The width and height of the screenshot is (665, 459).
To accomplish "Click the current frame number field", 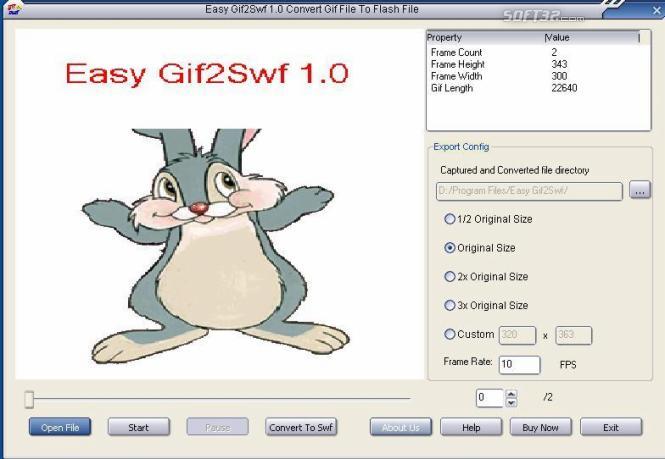I will tap(490, 398).
